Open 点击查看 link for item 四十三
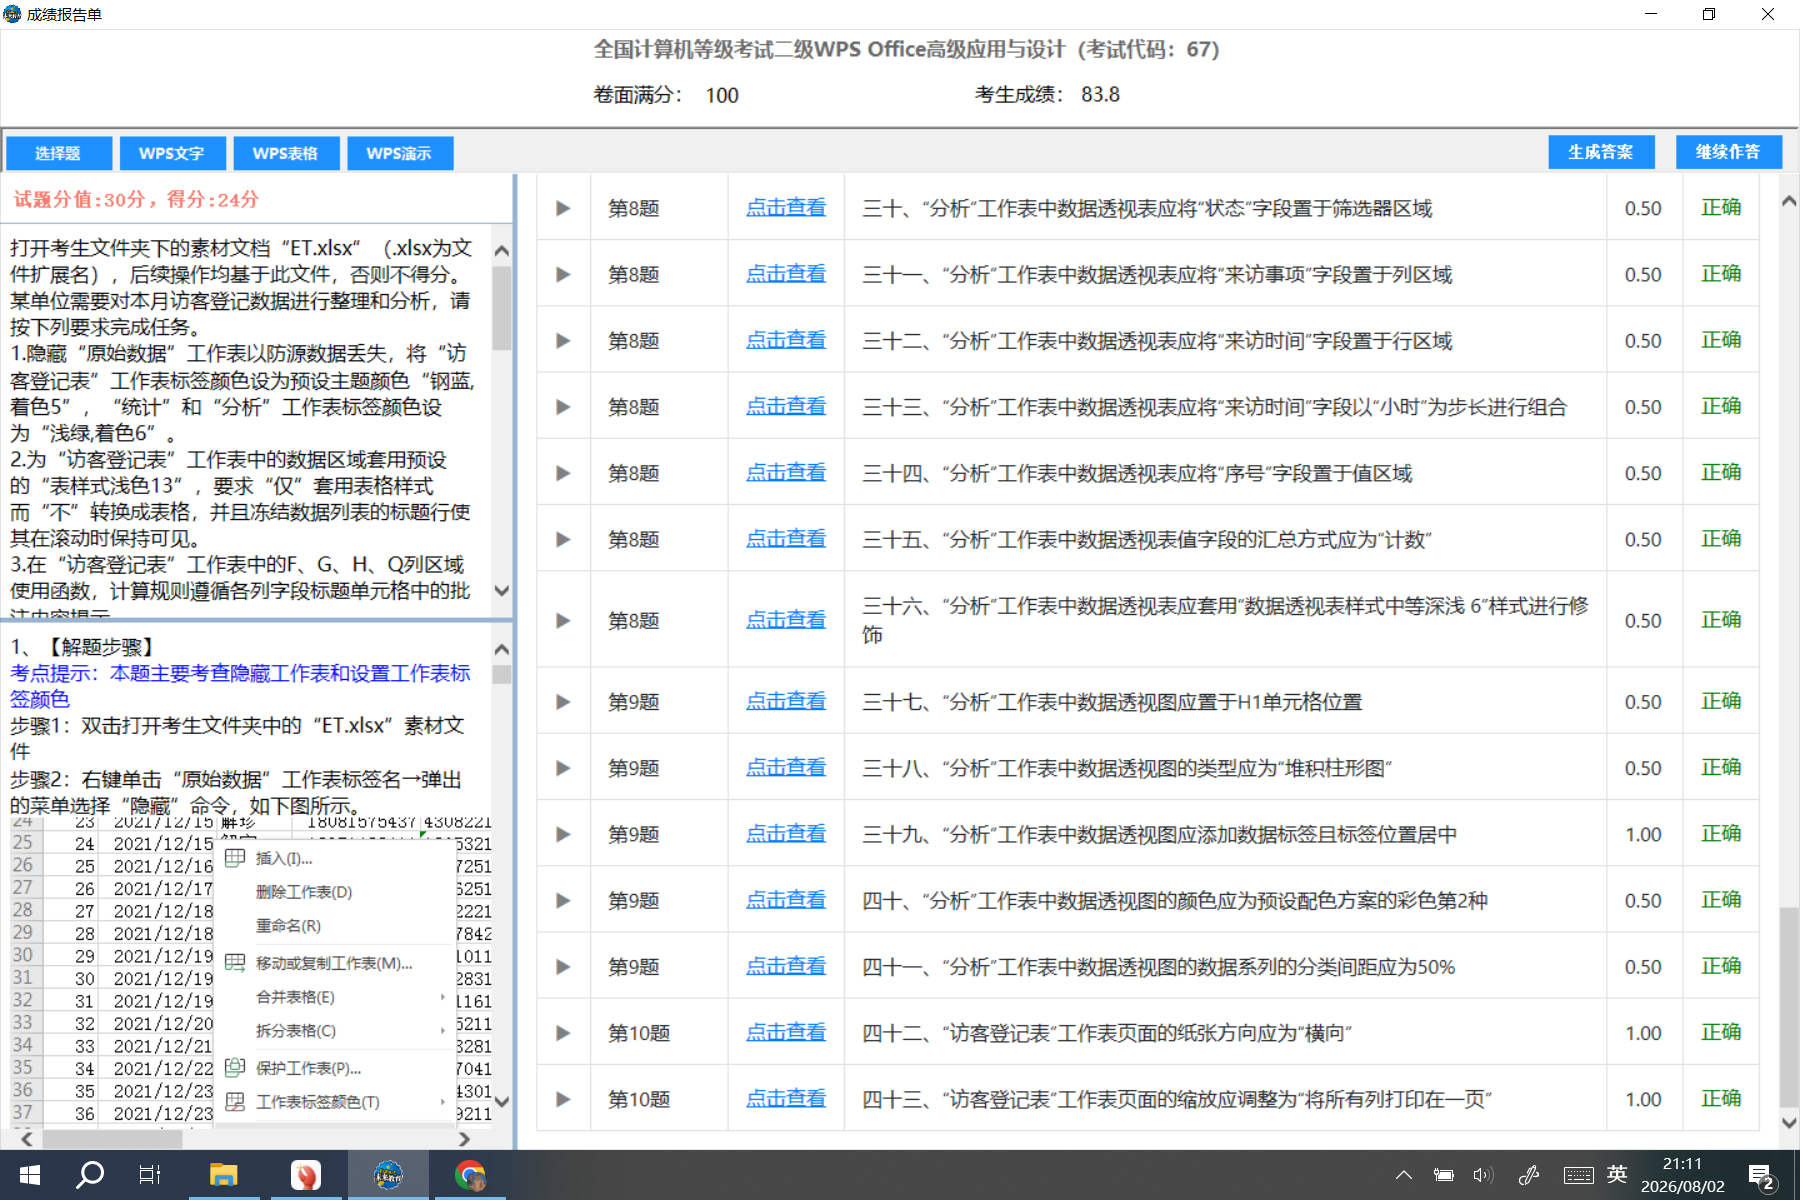The height and width of the screenshot is (1200, 1800). point(786,1099)
